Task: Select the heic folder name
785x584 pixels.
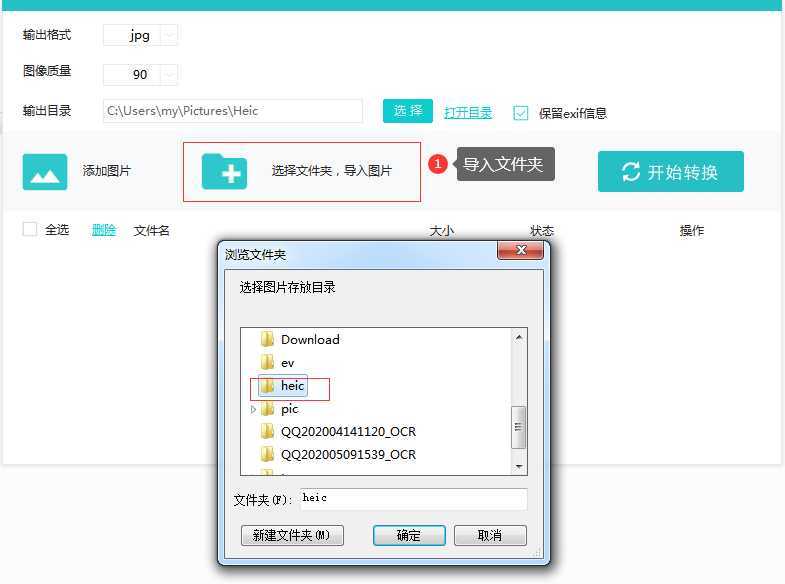Action: [292, 385]
